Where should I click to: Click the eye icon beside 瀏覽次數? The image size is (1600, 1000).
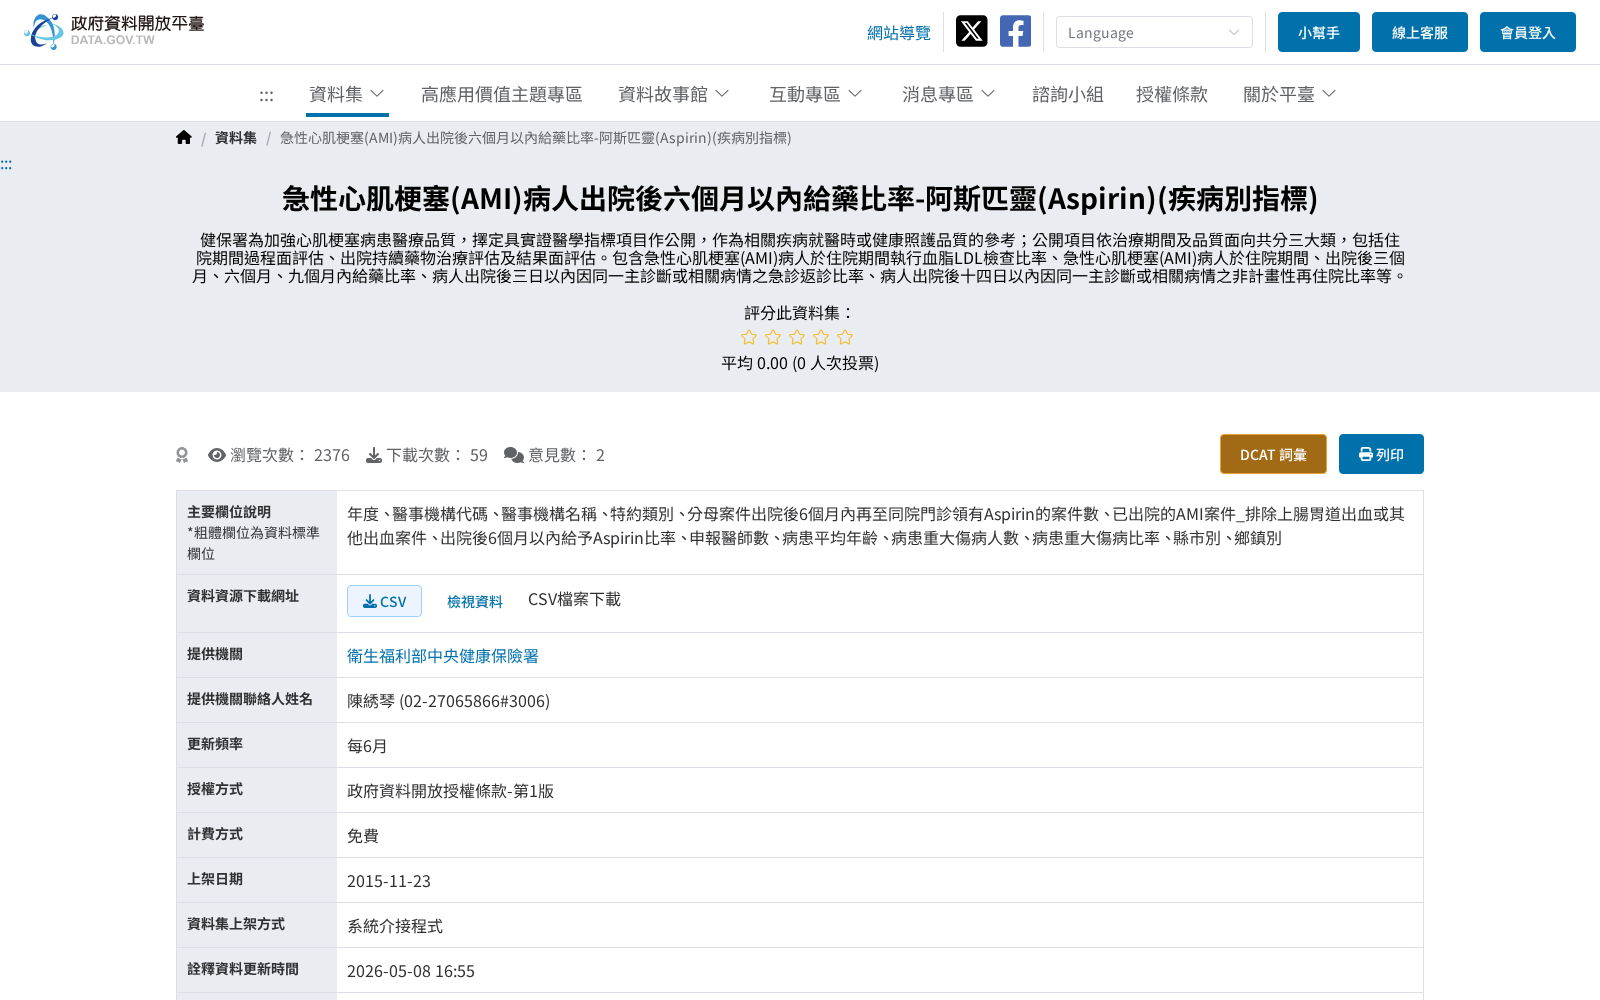coord(217,455)
